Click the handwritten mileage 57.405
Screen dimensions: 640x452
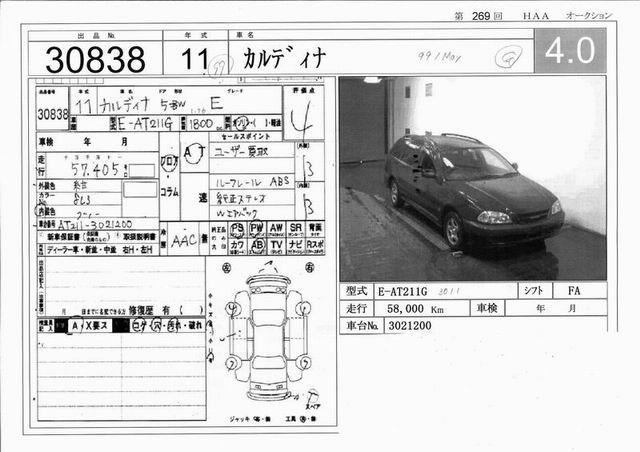tap(96, 169)
